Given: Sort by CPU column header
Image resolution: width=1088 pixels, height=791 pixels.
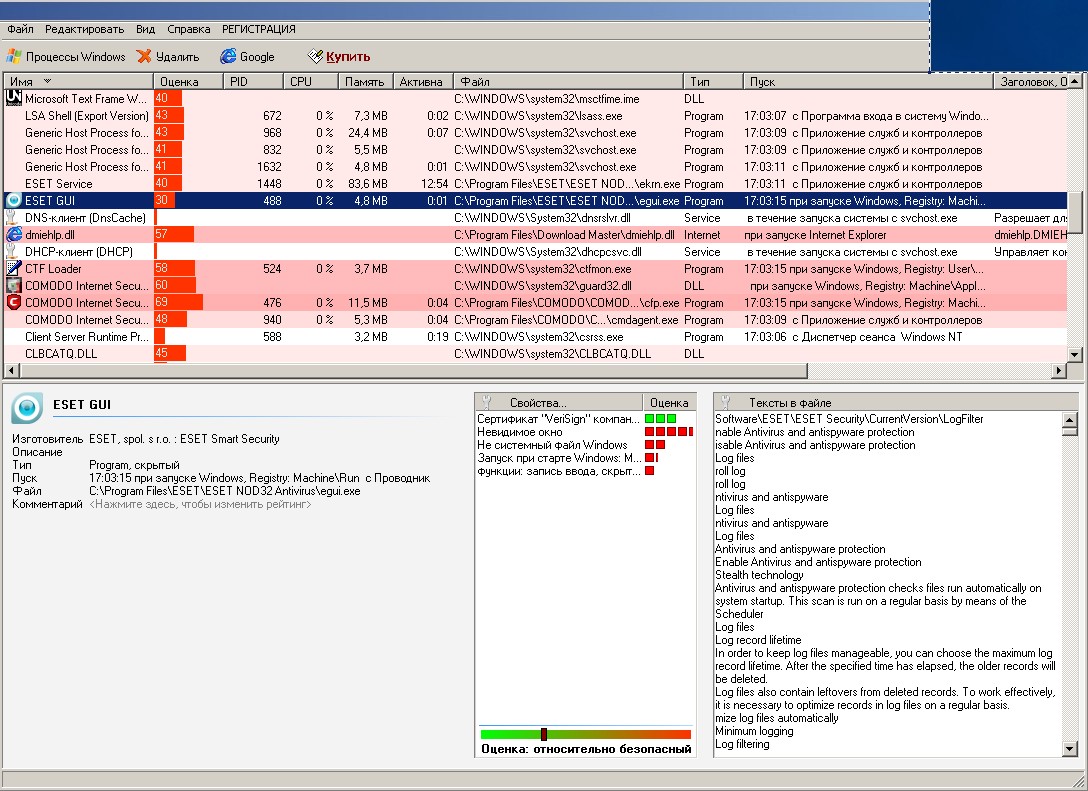Looking at the screenshot, I should (x=311, y=81).
